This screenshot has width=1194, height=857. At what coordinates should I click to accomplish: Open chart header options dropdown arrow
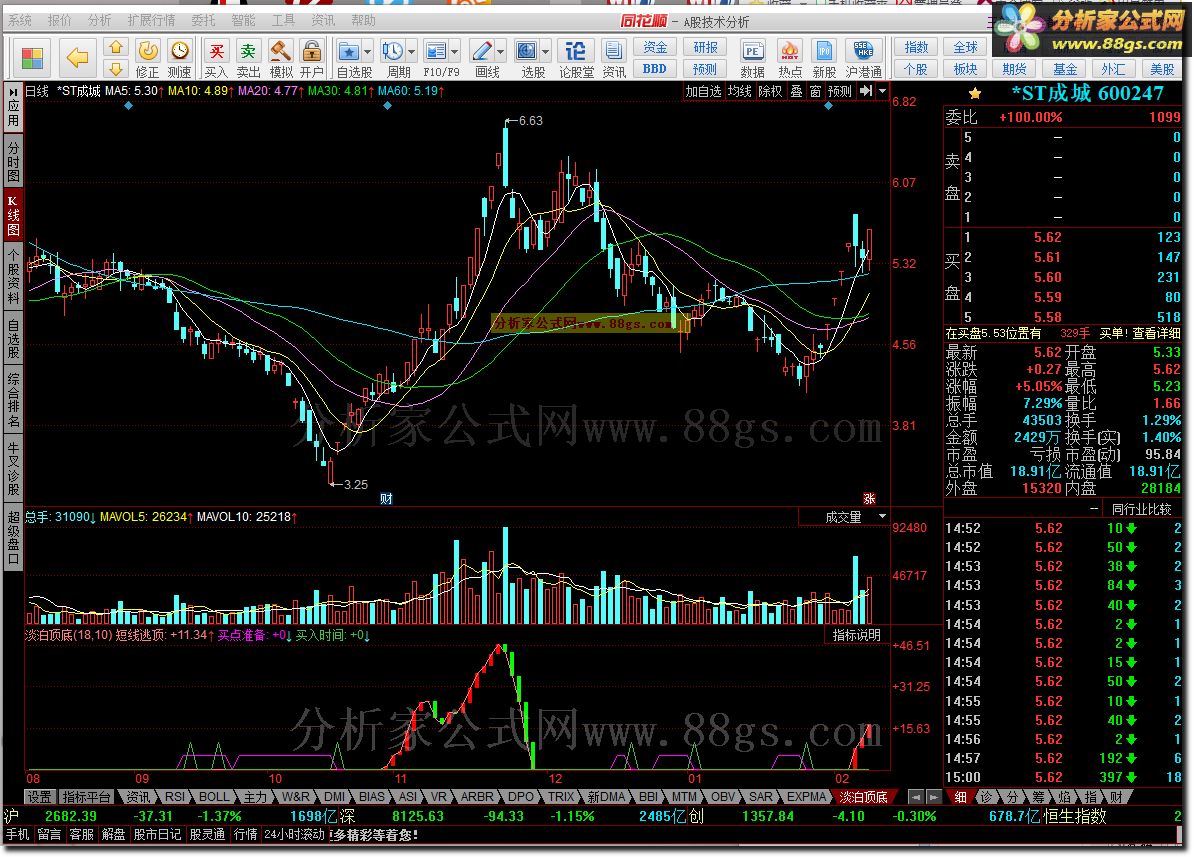[883, 91]
